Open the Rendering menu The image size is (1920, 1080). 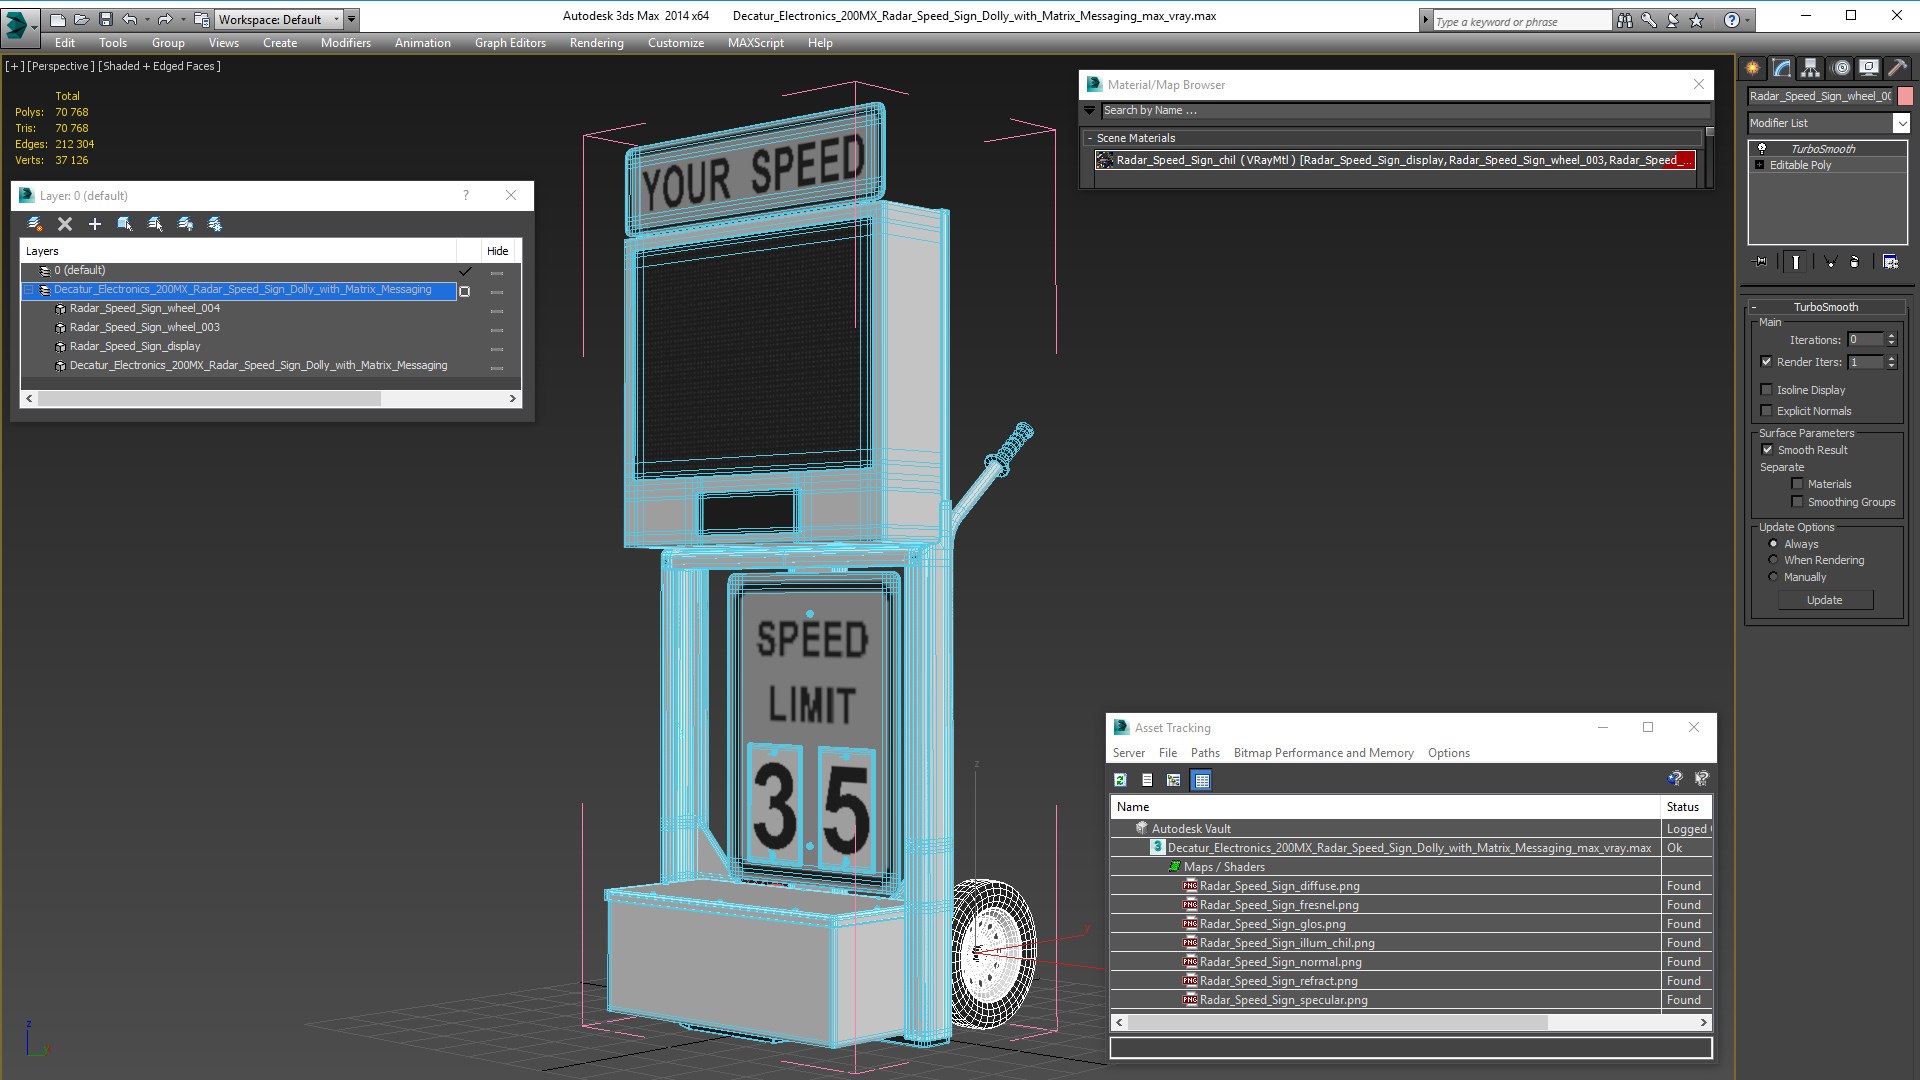click(x=596, y=43)
